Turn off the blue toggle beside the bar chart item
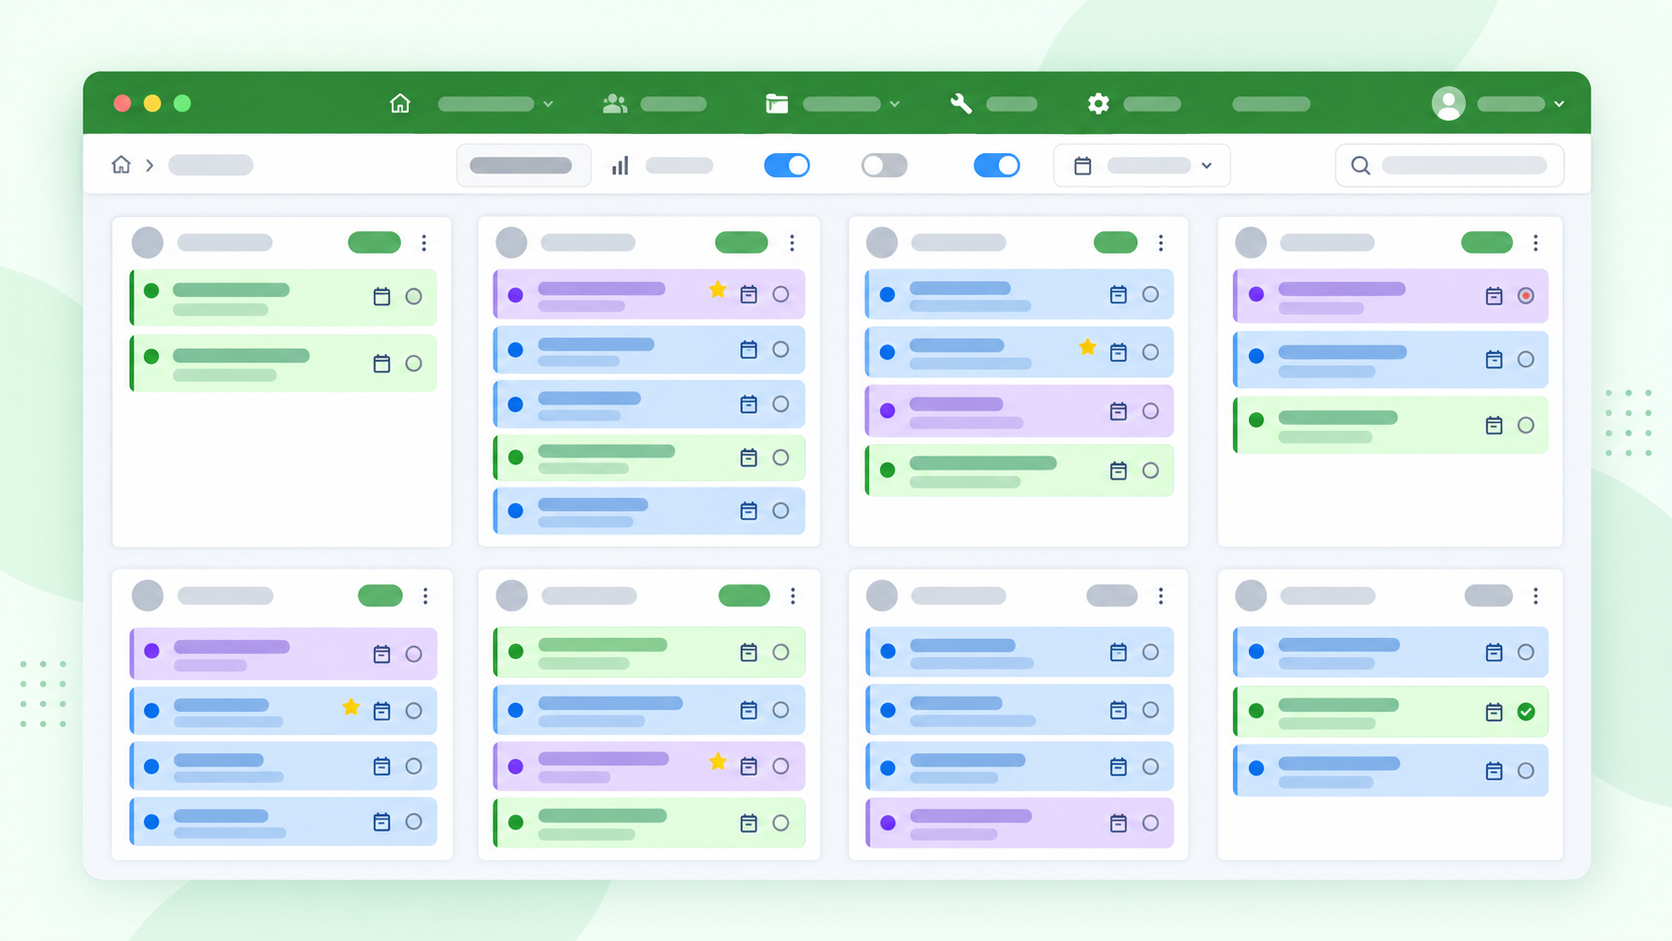Viewport: 1672px width, 941px height. click(787, 165)
